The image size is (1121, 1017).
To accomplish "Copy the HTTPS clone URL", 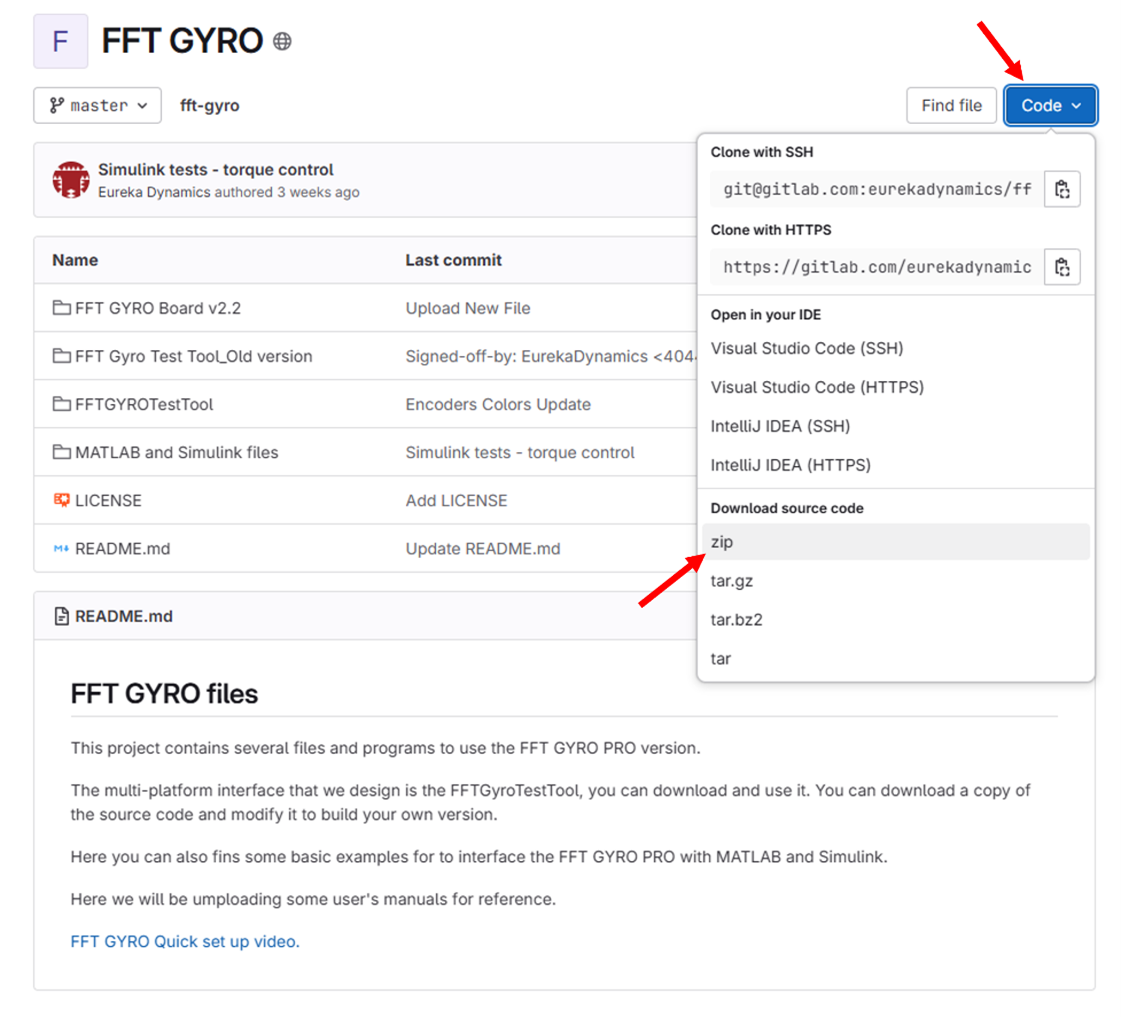I will pyautogui.click(x=1062, y=267).
